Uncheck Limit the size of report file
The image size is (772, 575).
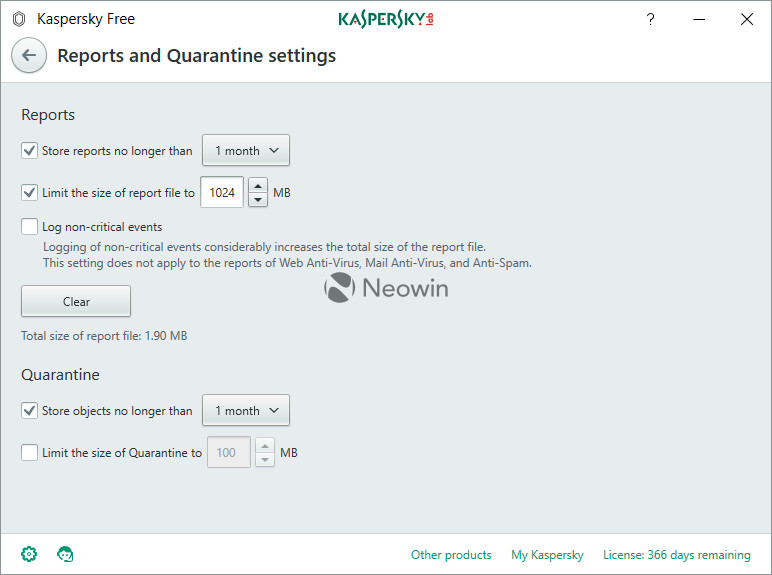30,192
